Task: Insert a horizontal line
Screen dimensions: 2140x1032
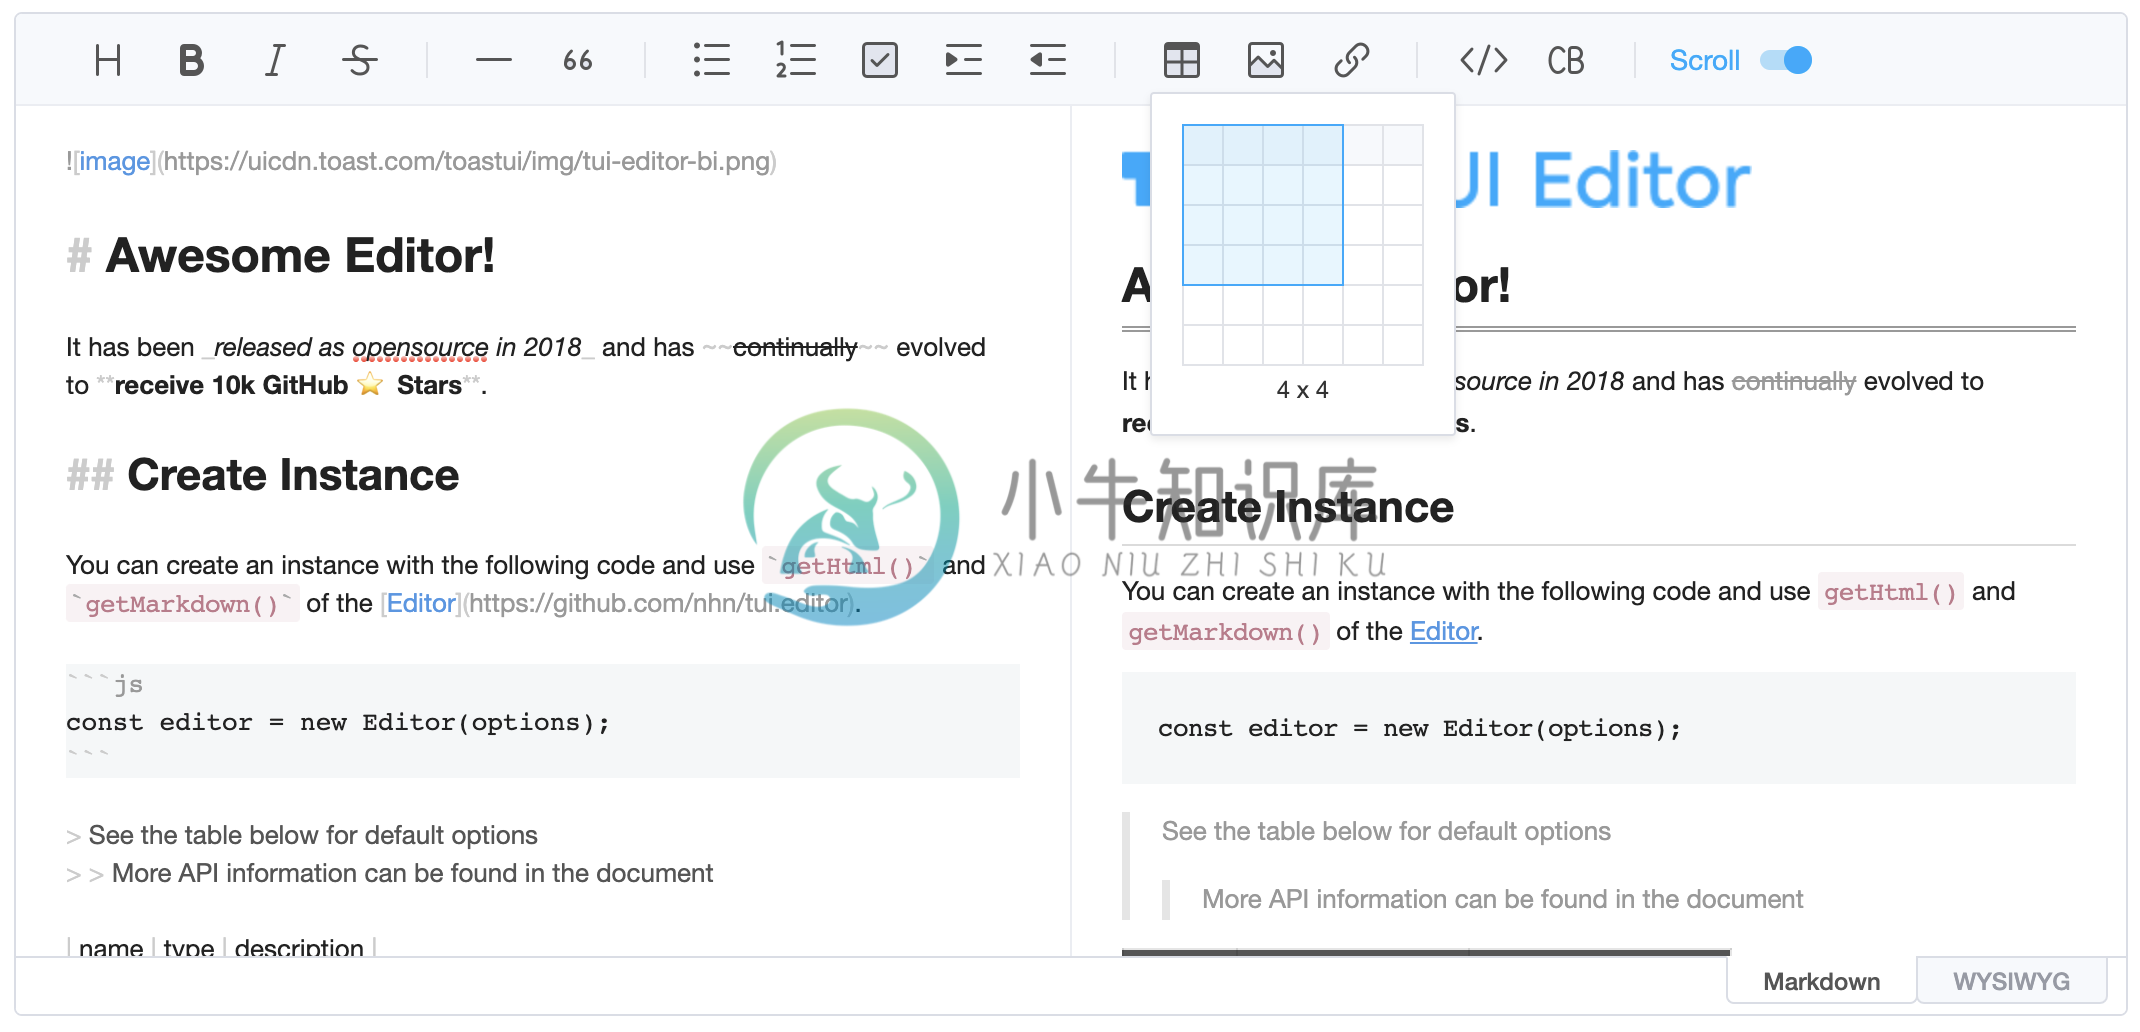Action: 493,61
